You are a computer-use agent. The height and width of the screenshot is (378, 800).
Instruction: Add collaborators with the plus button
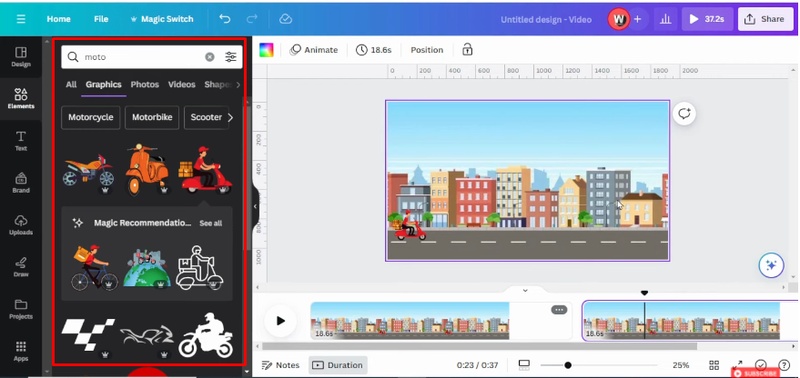[638, 19]
